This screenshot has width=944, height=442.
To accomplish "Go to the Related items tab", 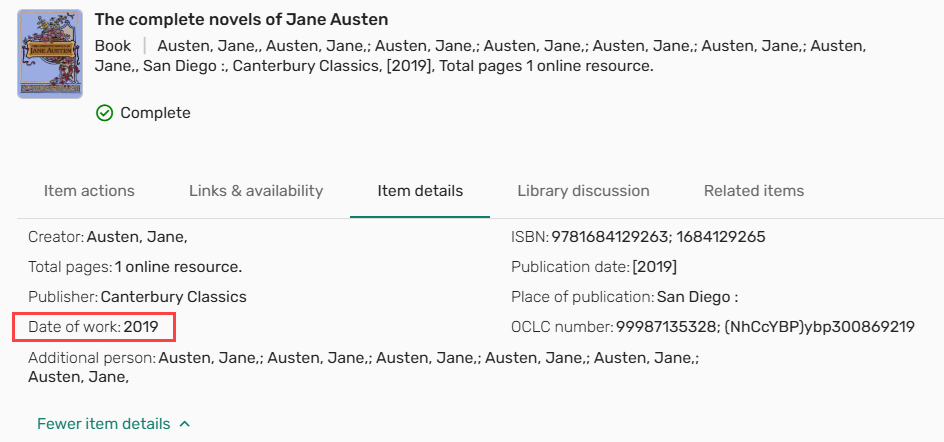I will point(754,191).
